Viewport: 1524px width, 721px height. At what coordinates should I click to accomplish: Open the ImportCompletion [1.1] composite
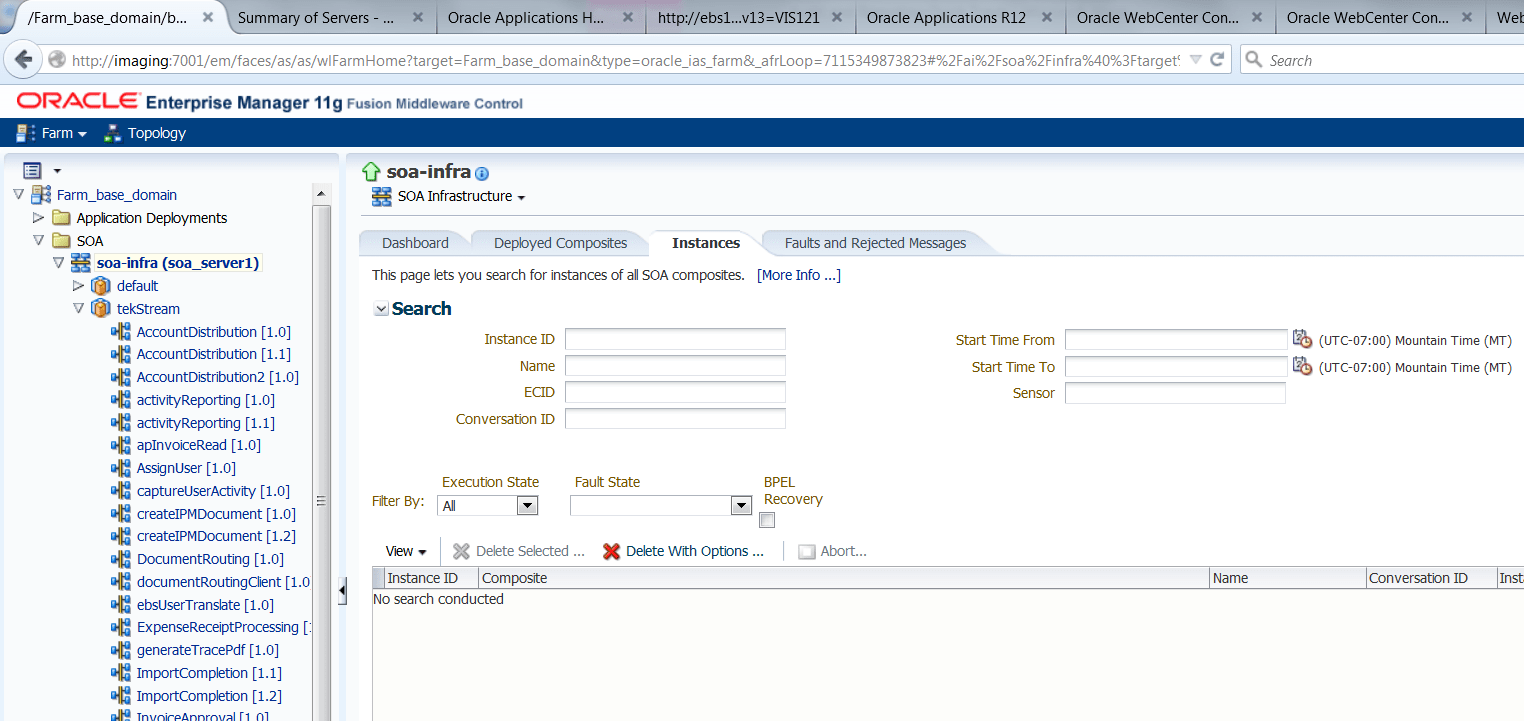(209, 673)
